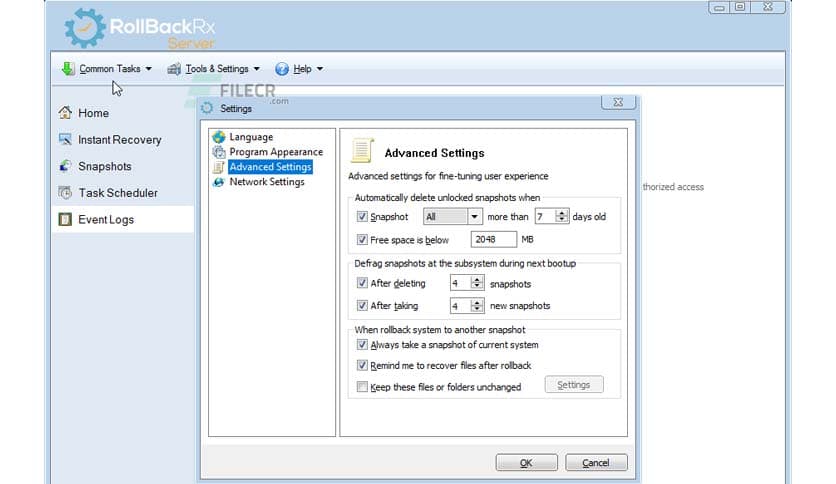Uncheck Always take a snapshot of current system

coord(362,344)
